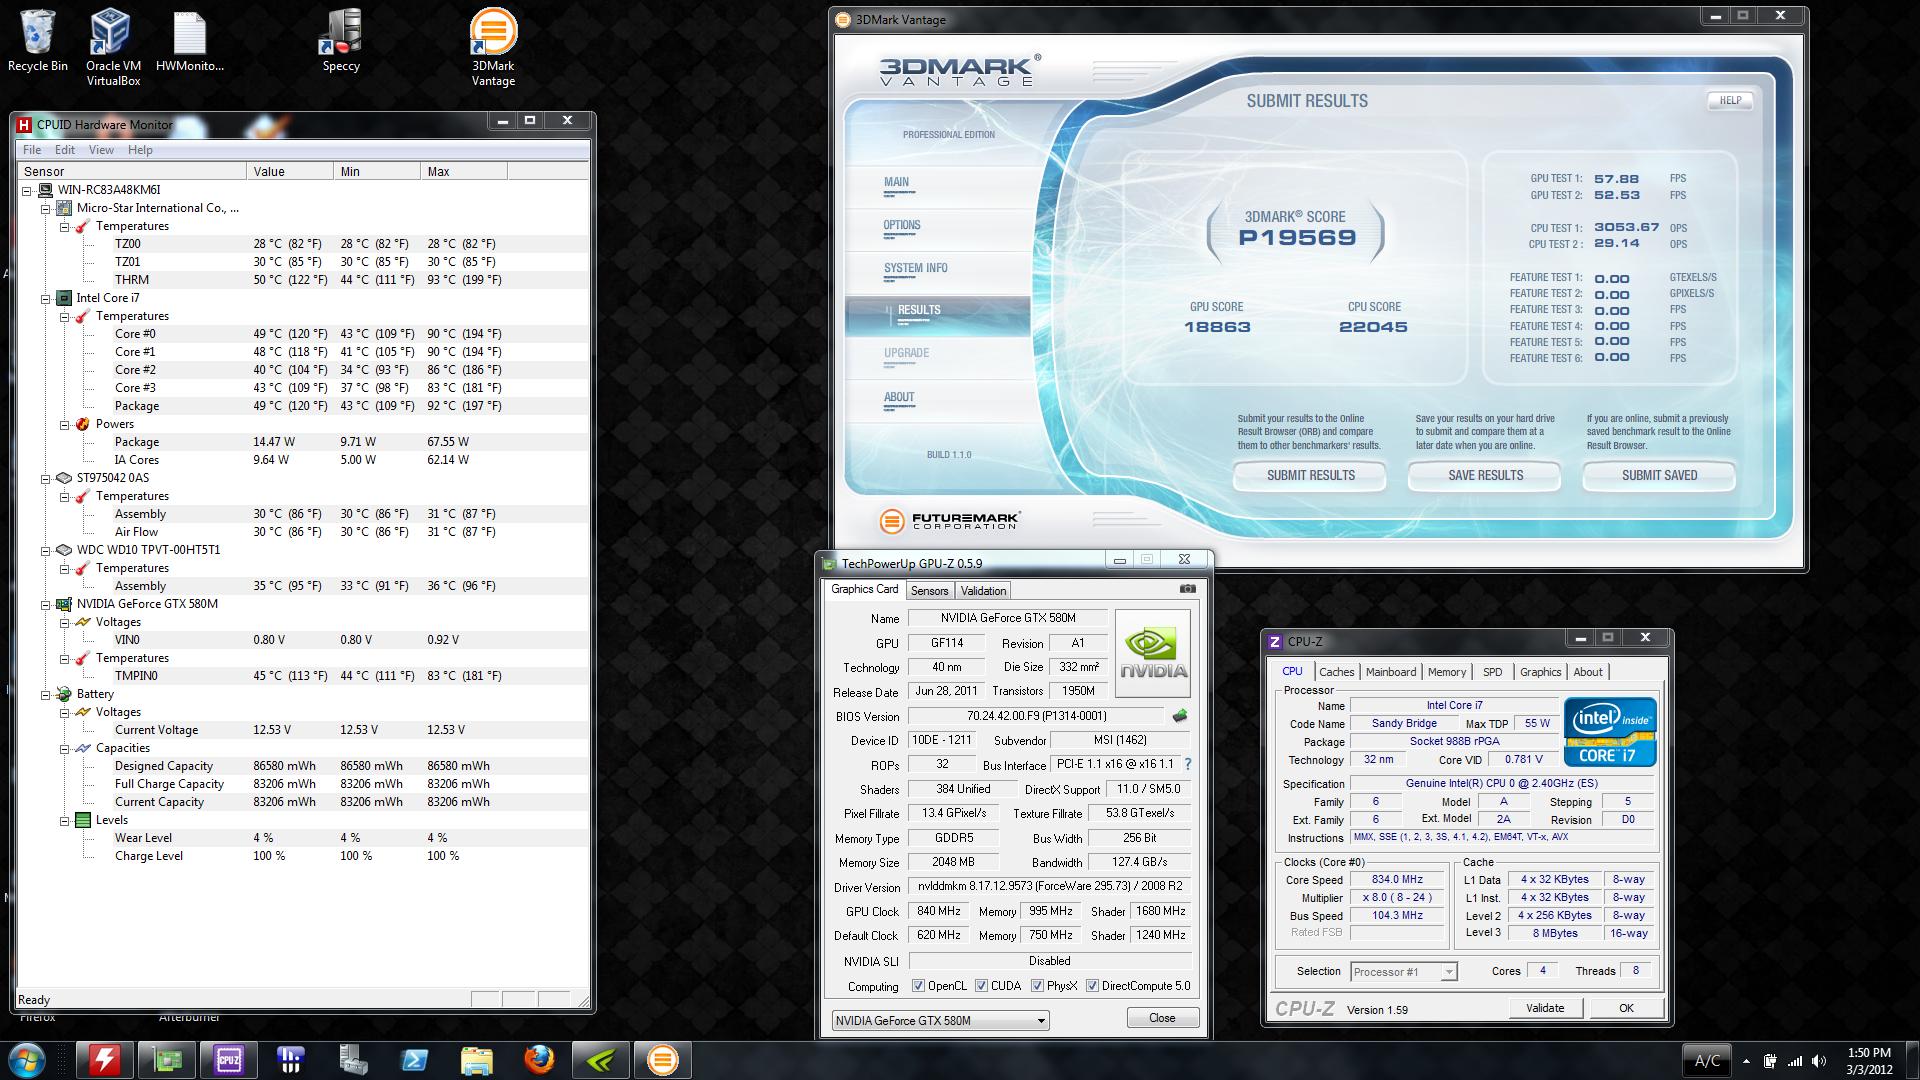Open the SPD tab in CPU-Z
Image resolution: width=1920 pixels, height=1080 pixels.
[1492, 672]
